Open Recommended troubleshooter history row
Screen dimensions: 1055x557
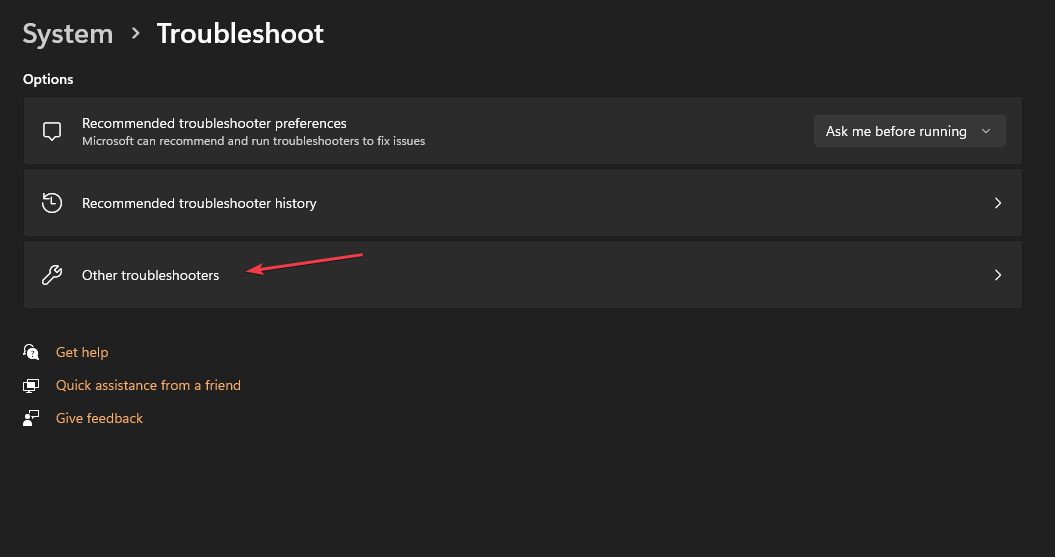pyautogui.click(x=523, y=202)
